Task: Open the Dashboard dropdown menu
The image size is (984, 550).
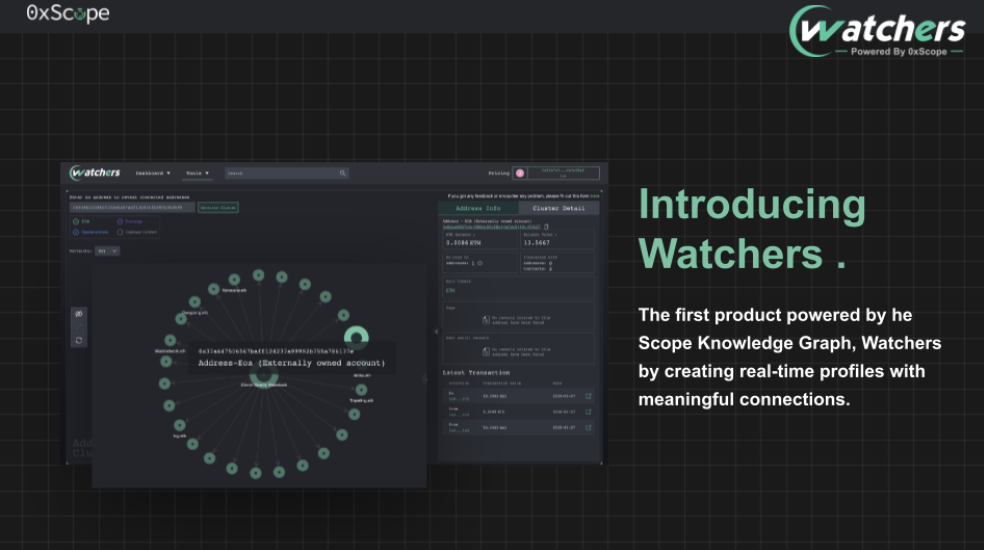Action: pyautogui.click(x=152, y=173)
